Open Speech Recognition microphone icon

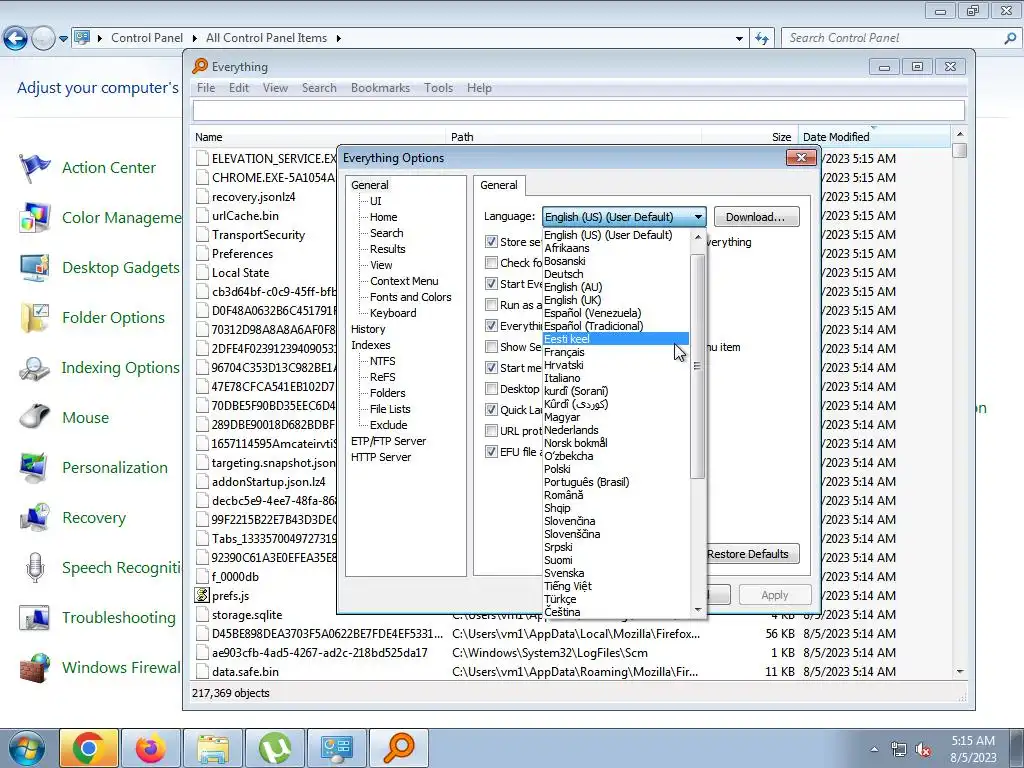click(x=35, y=568)
